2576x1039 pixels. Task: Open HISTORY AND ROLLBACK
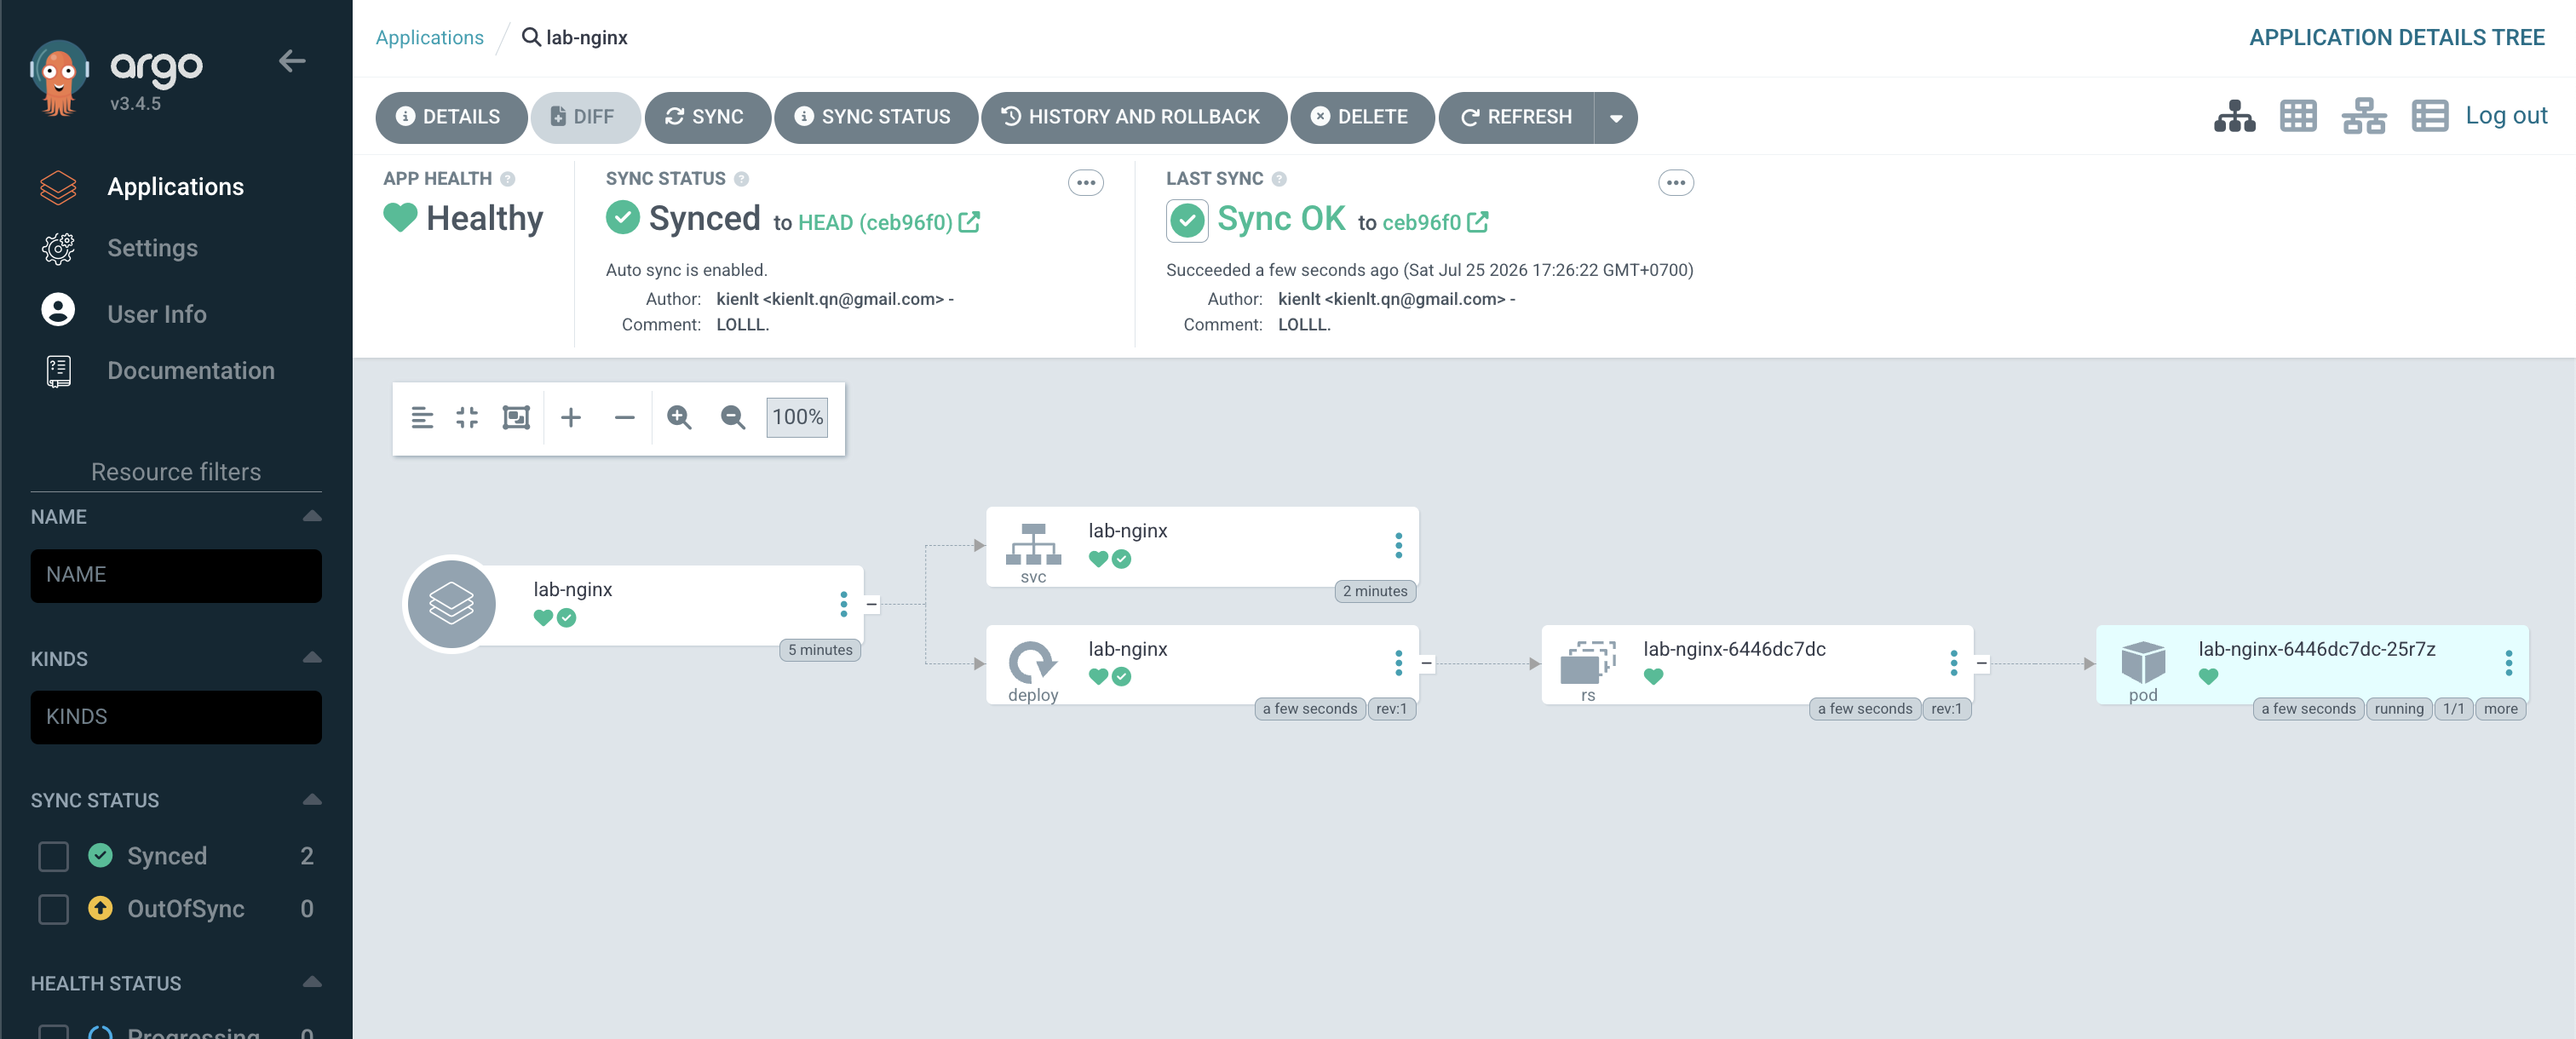1134,117
